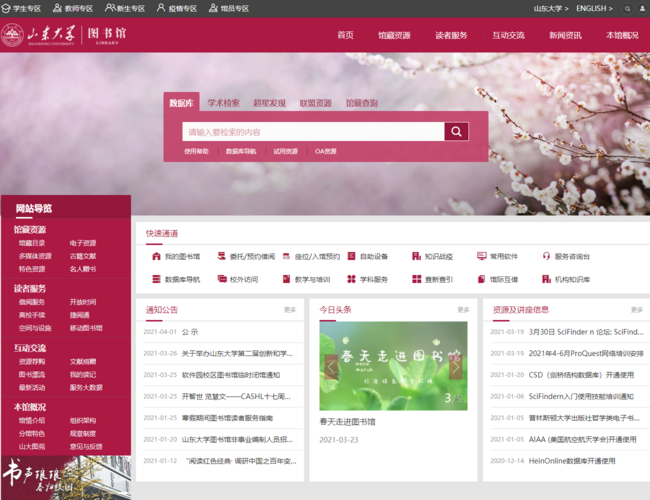The height and width of the screenshot is (500, 650).
Task: Click the list icon beside 数据库导航
Action: pos(156,279)
